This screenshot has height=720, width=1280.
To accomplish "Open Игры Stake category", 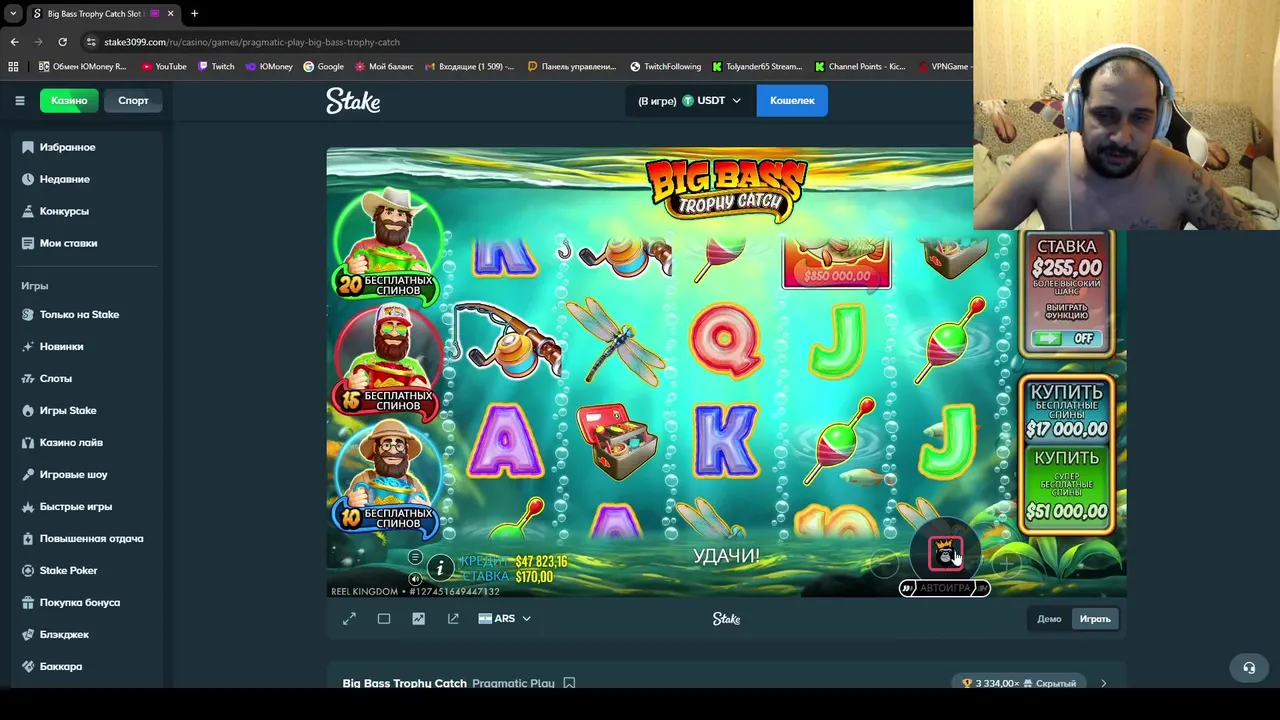I will pos(87,410).
